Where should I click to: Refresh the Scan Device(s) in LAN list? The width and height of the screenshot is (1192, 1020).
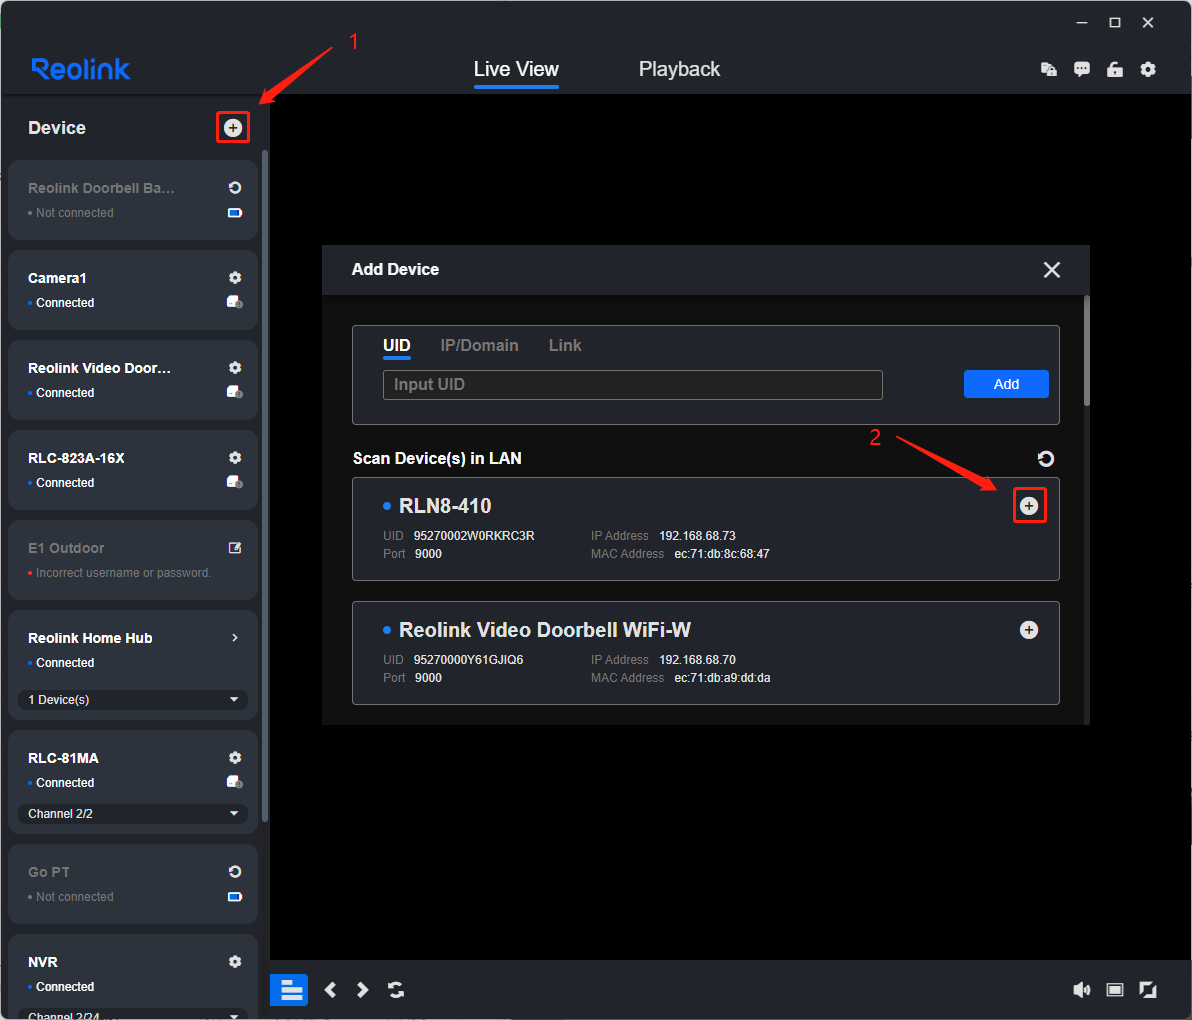[x=1046, y=458]
